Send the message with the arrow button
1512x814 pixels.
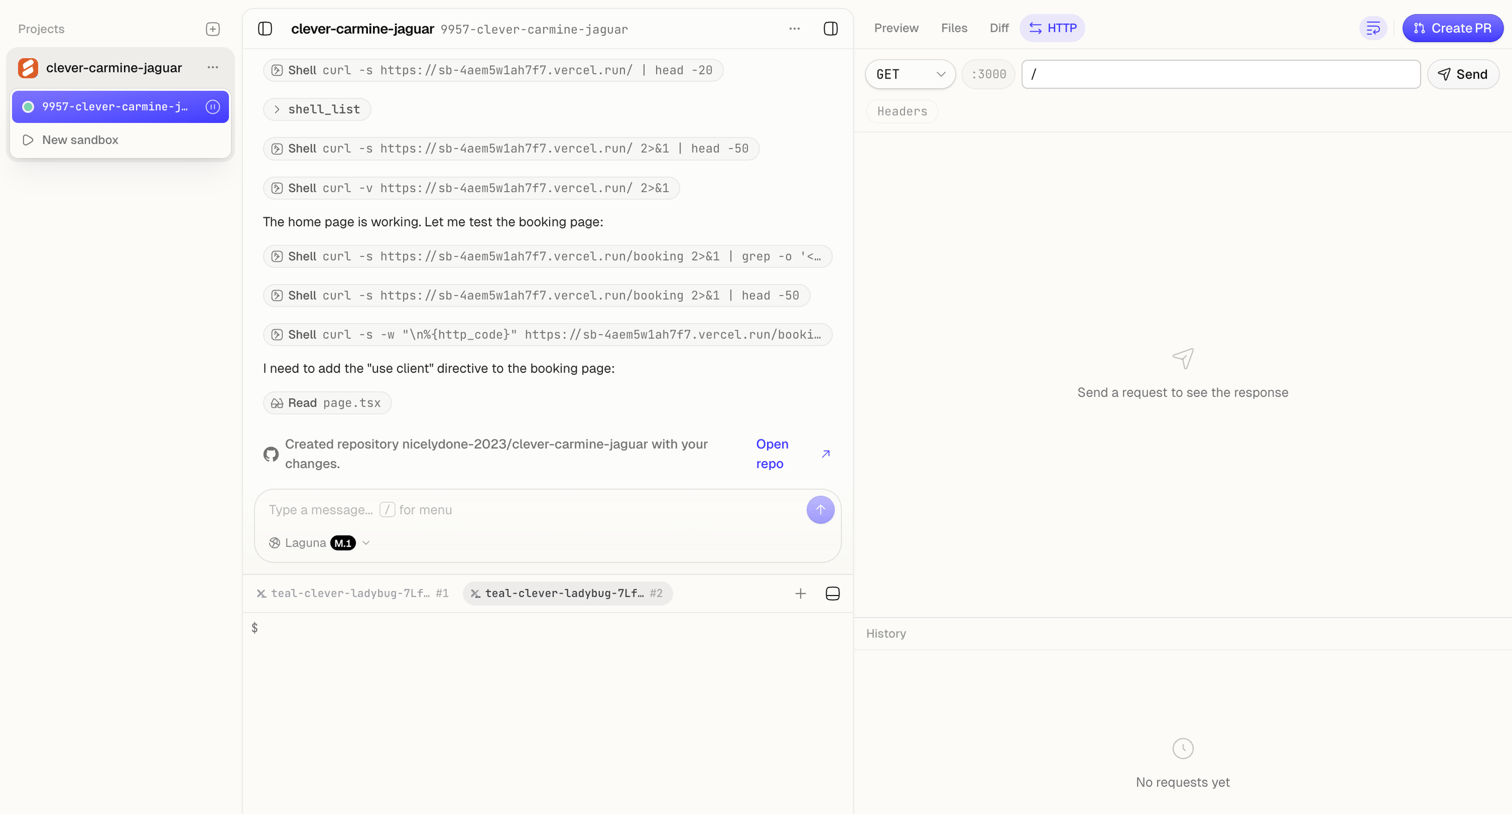click(820, 510)
